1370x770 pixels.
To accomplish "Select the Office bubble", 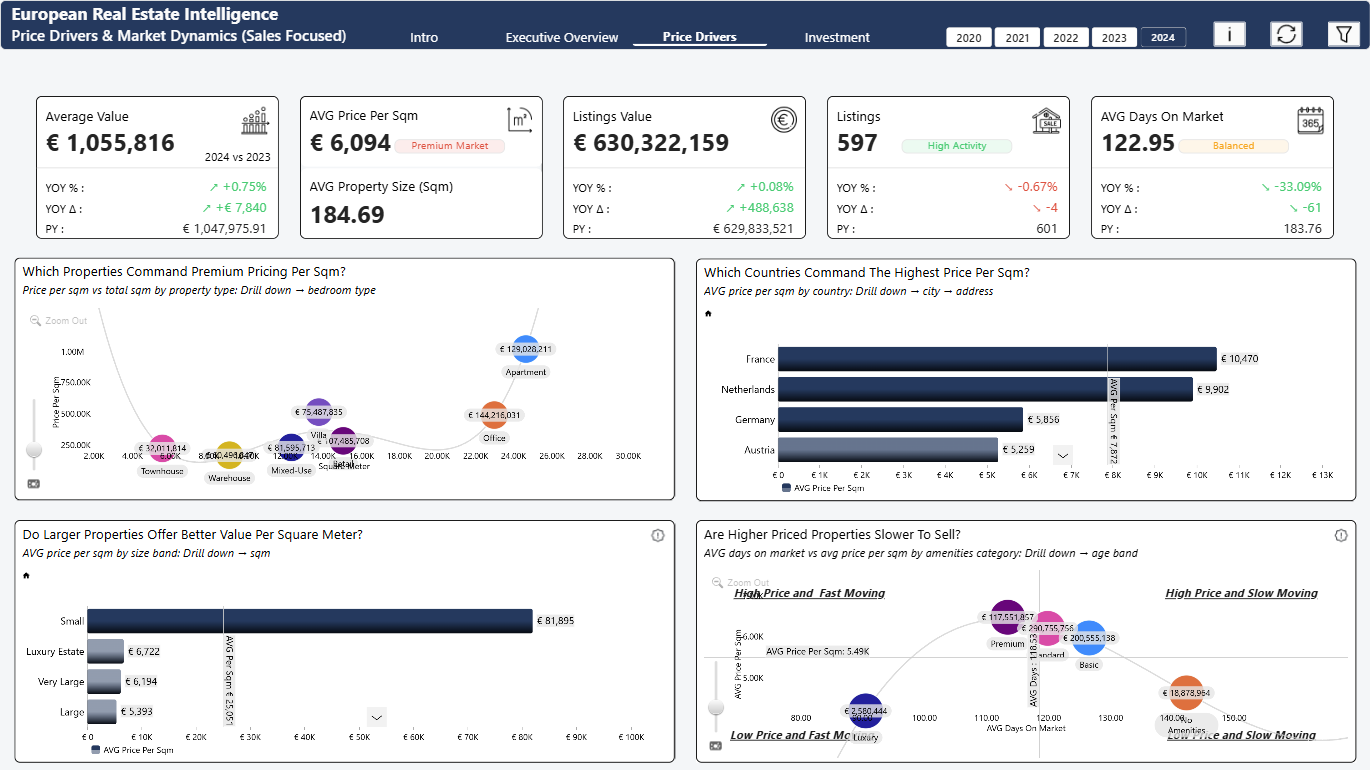I will [x=494, y=415].
